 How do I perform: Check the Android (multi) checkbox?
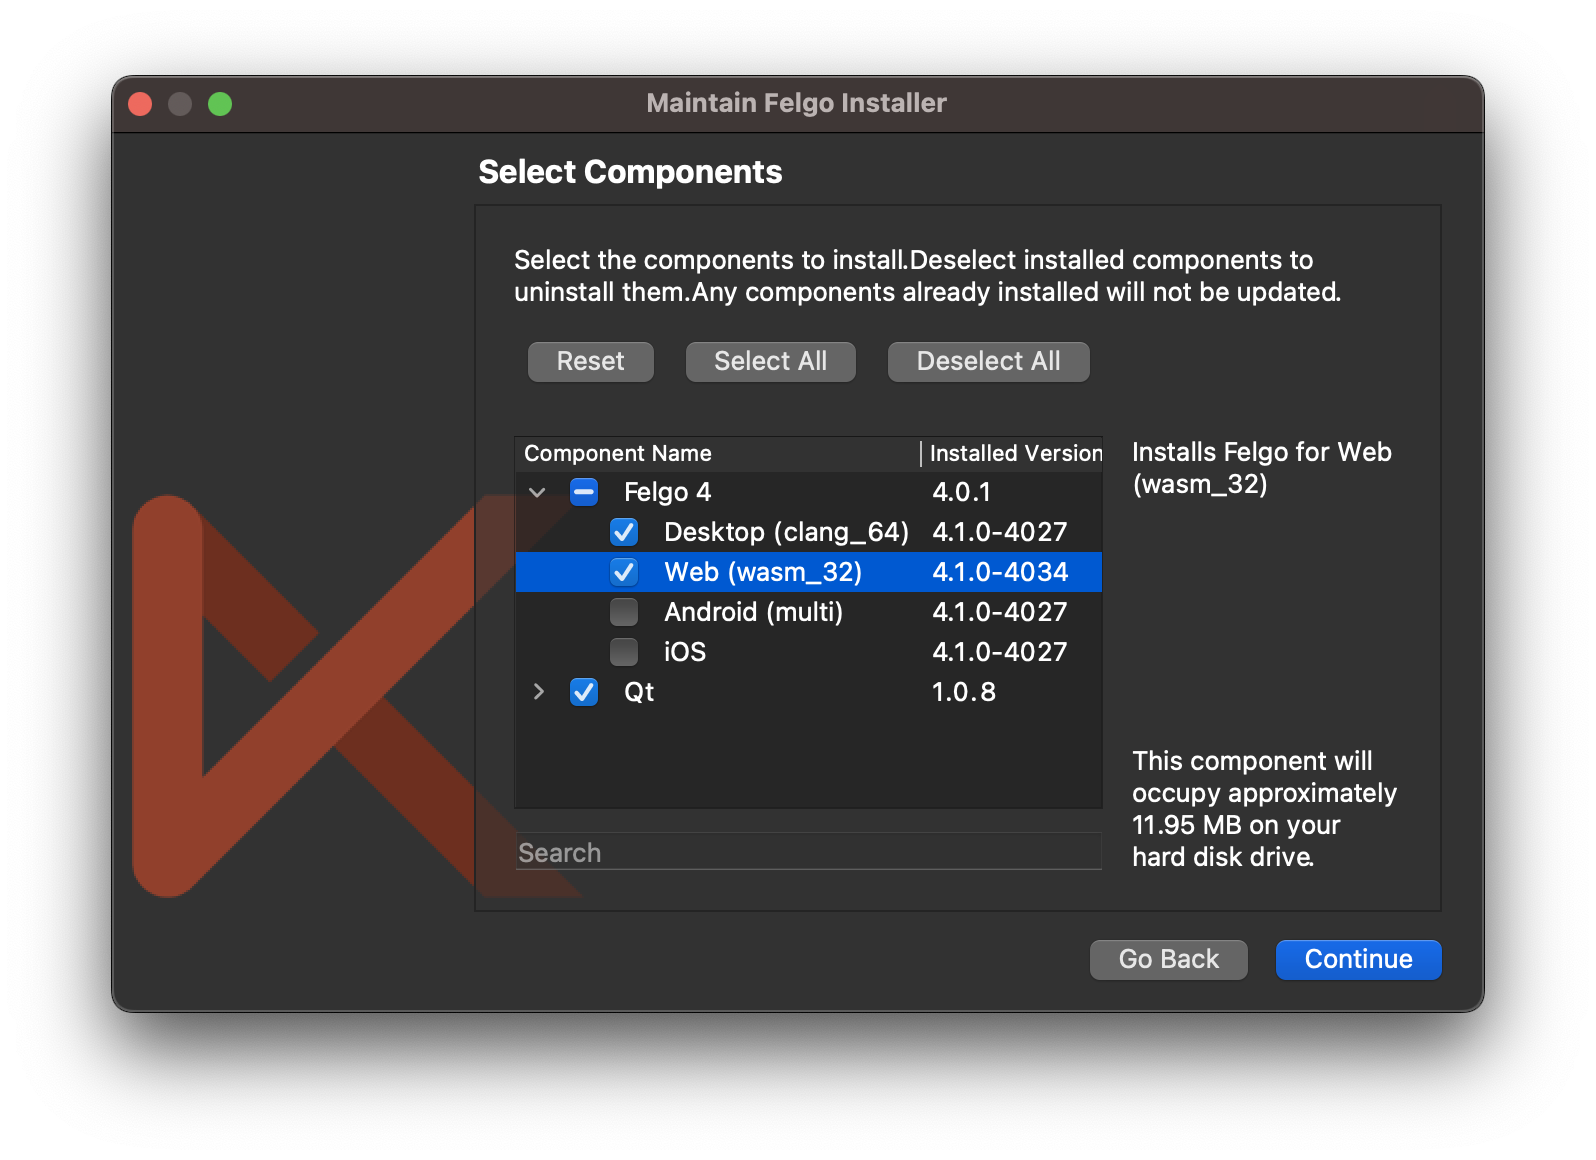tap(624, 612)
